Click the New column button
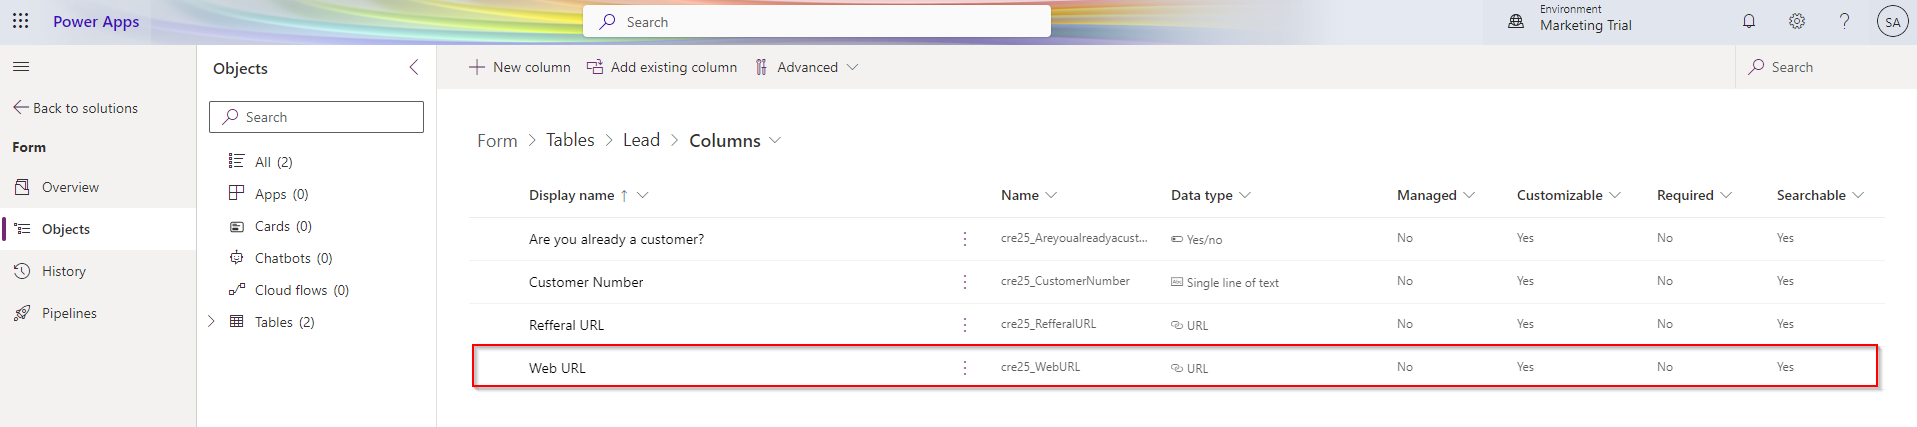Viewport: 1917px width, 427px height. (519, 67)
